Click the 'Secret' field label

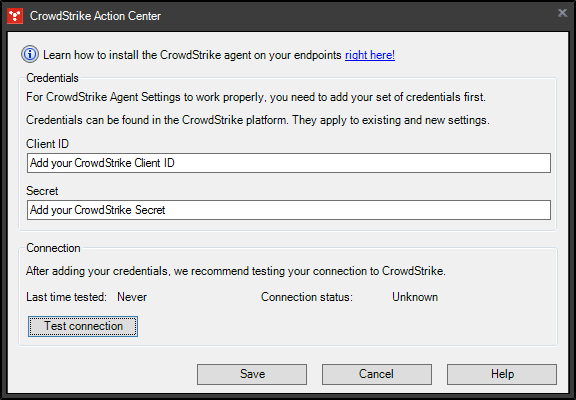42,191
